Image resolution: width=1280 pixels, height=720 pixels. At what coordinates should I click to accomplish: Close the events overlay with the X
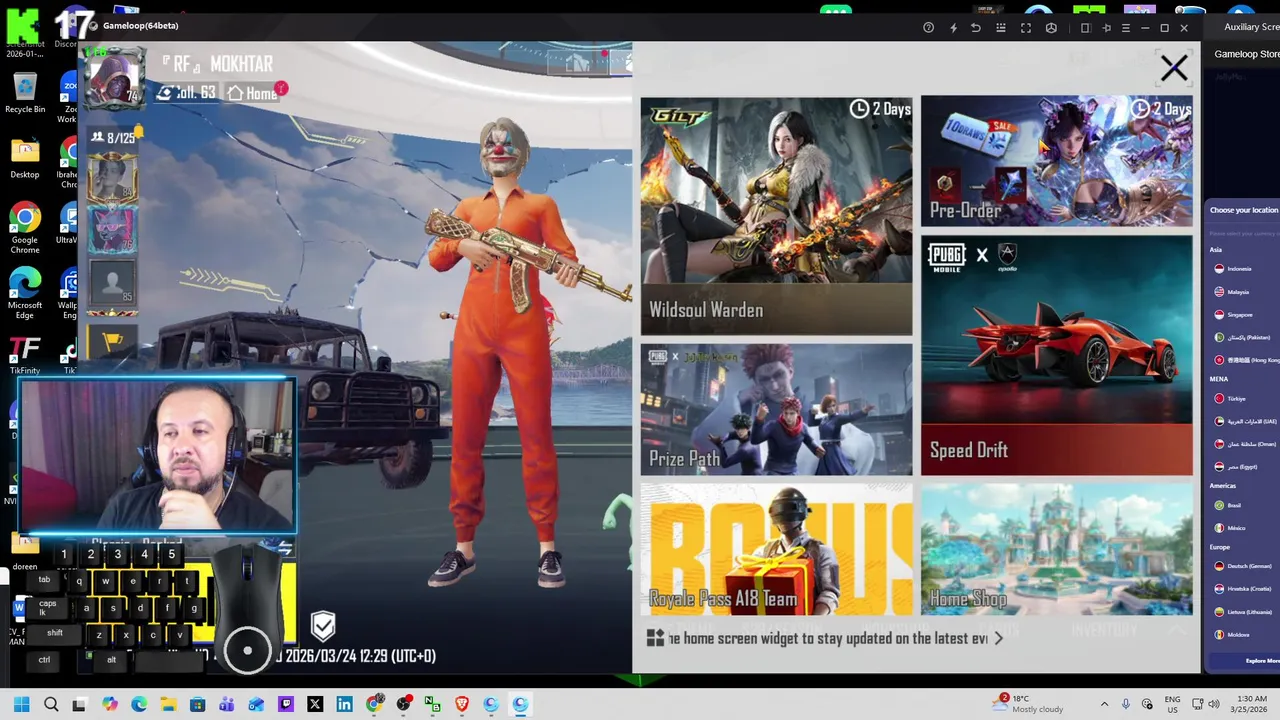tap(1173, 68)
